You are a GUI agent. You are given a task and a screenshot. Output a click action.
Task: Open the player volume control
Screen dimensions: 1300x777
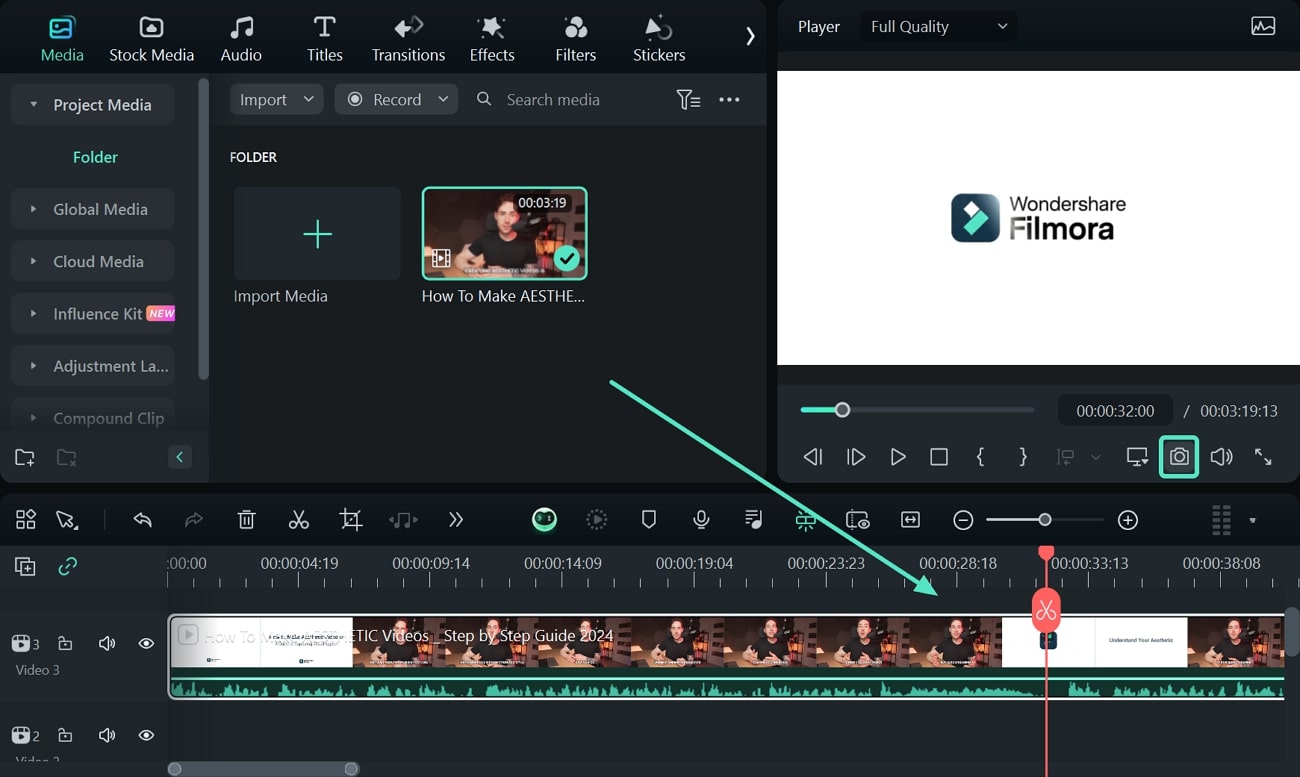click(x=1221, y=457)
